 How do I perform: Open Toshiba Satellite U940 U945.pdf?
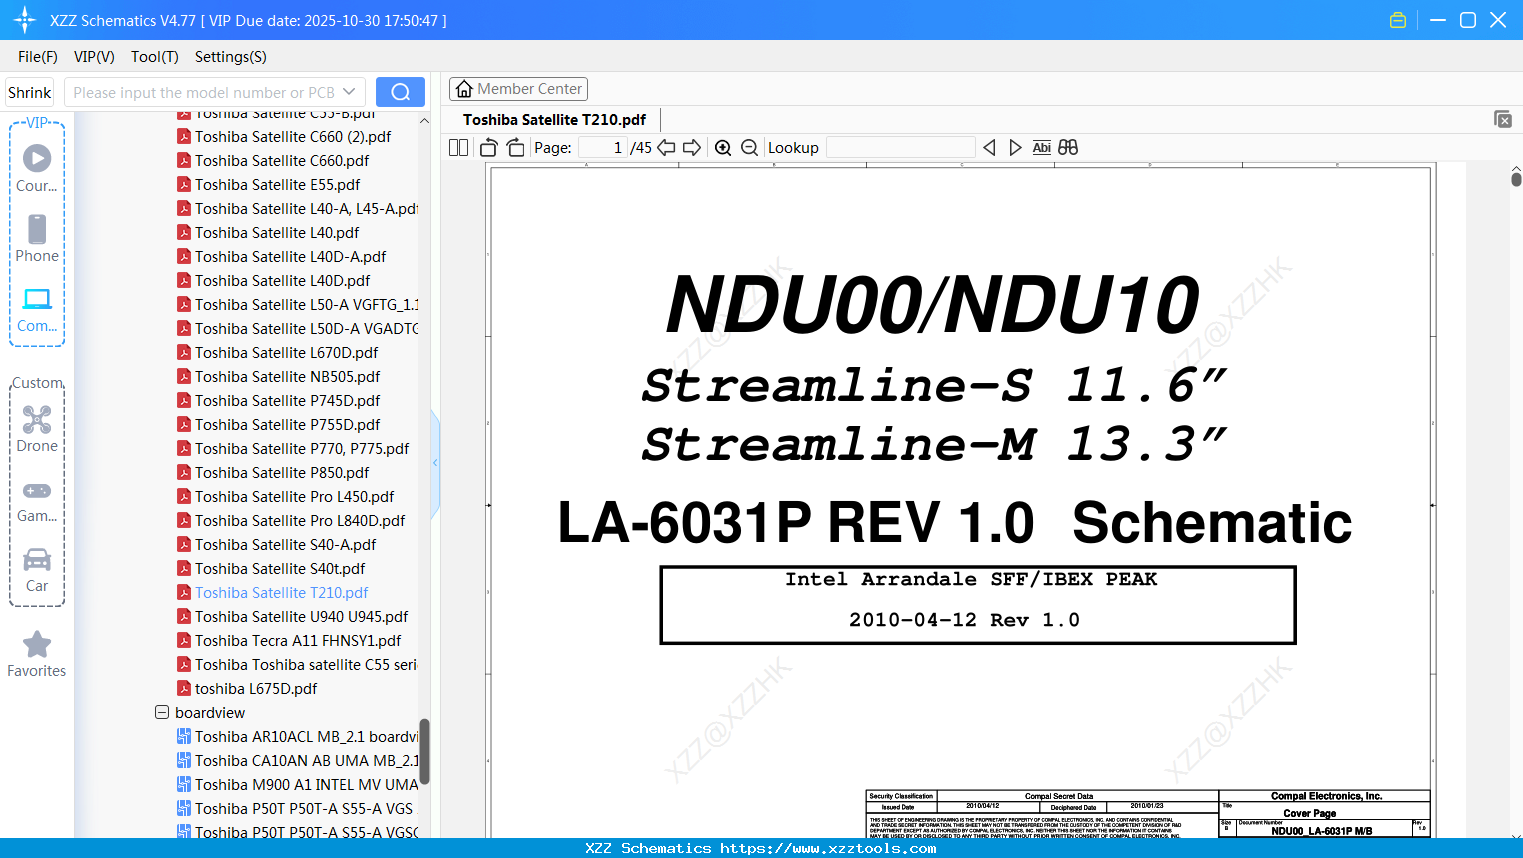(292, 617)
